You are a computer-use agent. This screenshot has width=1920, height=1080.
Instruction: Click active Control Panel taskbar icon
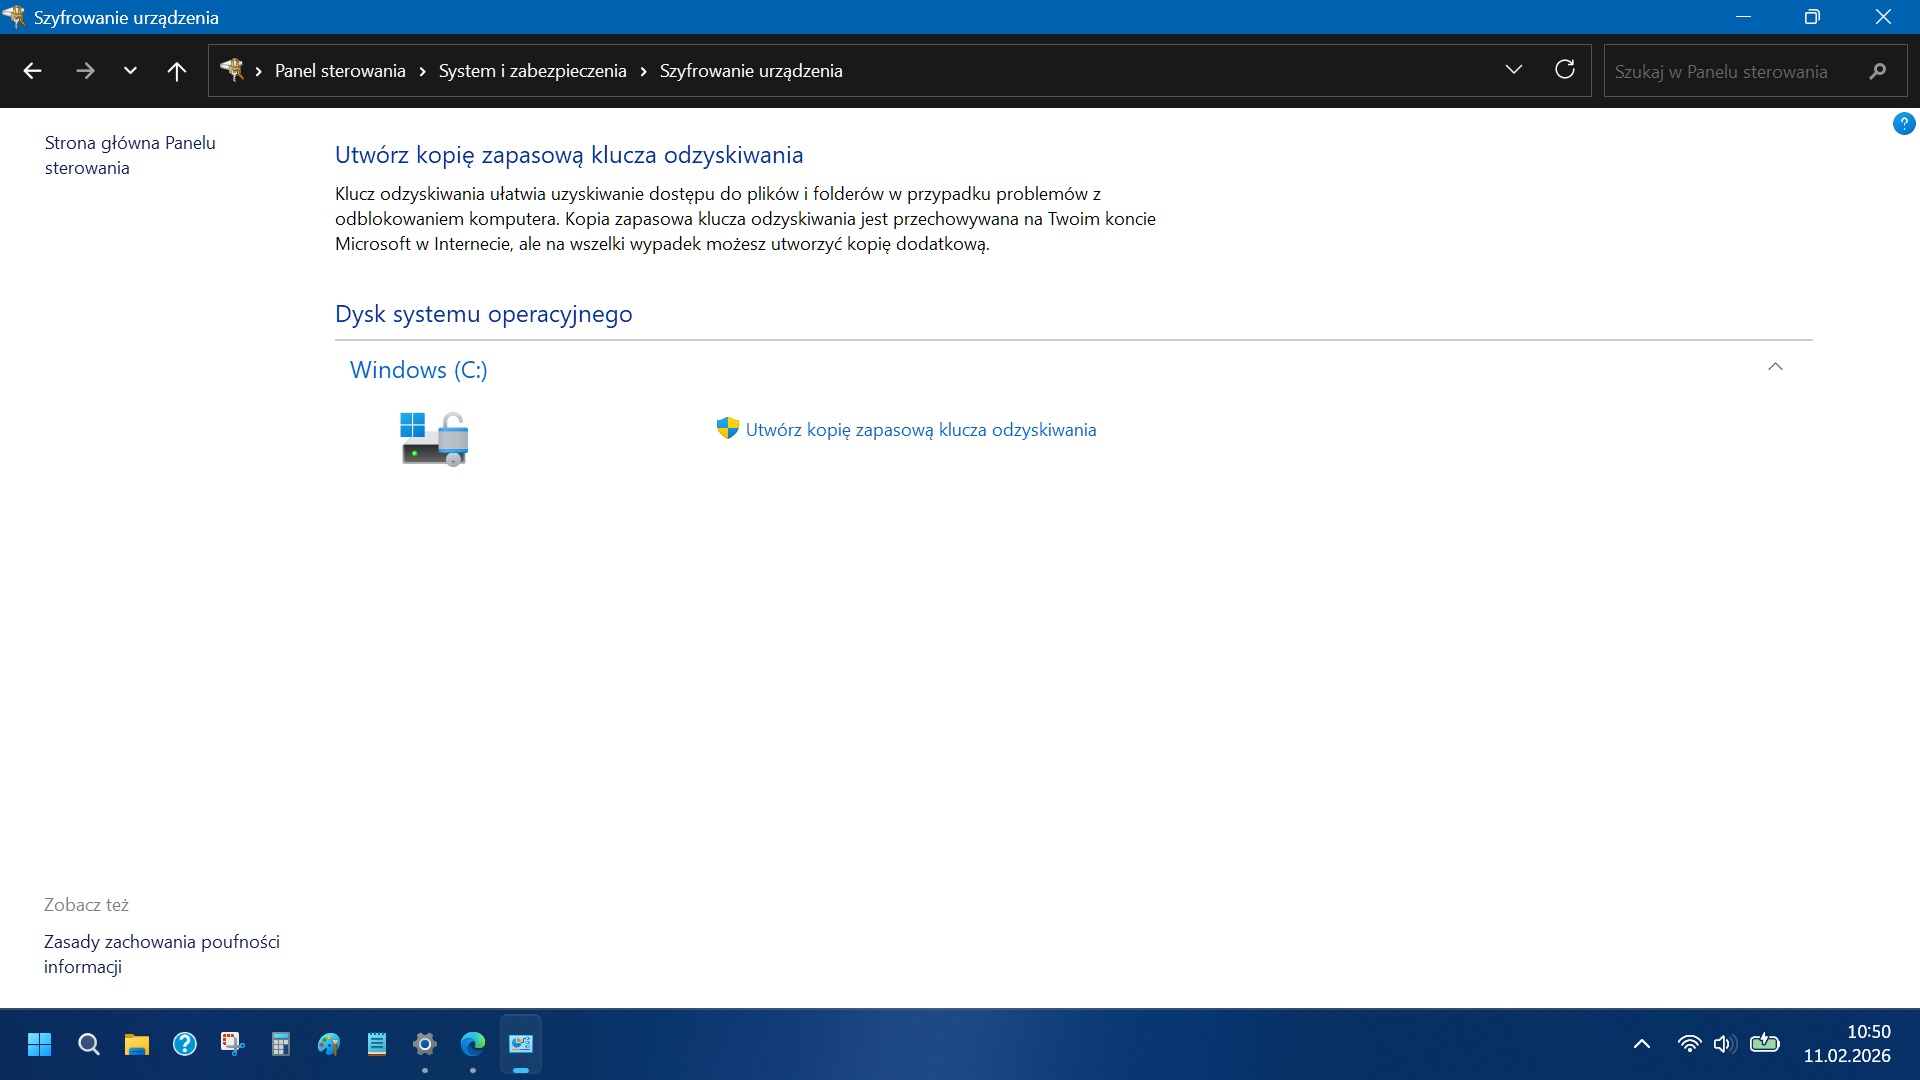tap(520, 1044)
